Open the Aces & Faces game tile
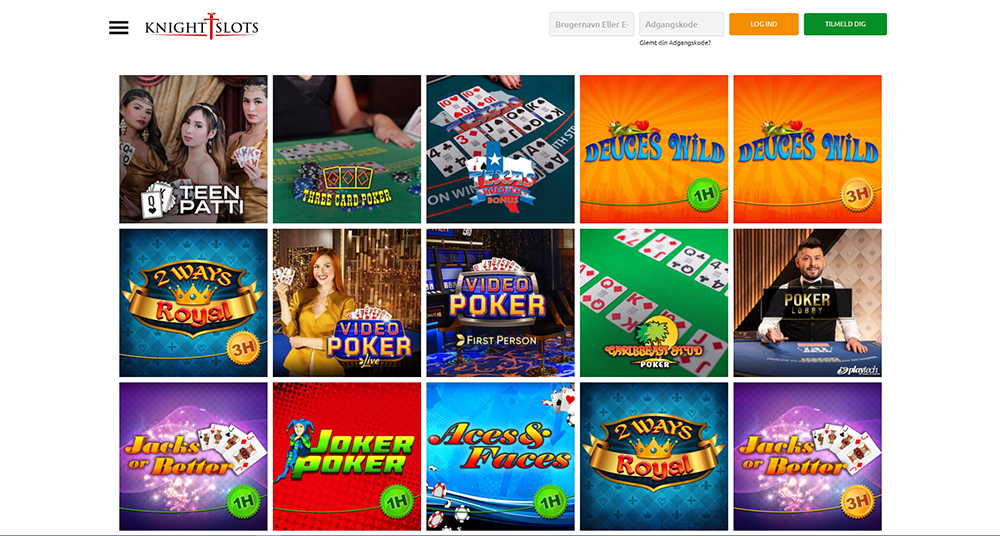Screen dimensions: 1000x536 [x=501, y=457]
